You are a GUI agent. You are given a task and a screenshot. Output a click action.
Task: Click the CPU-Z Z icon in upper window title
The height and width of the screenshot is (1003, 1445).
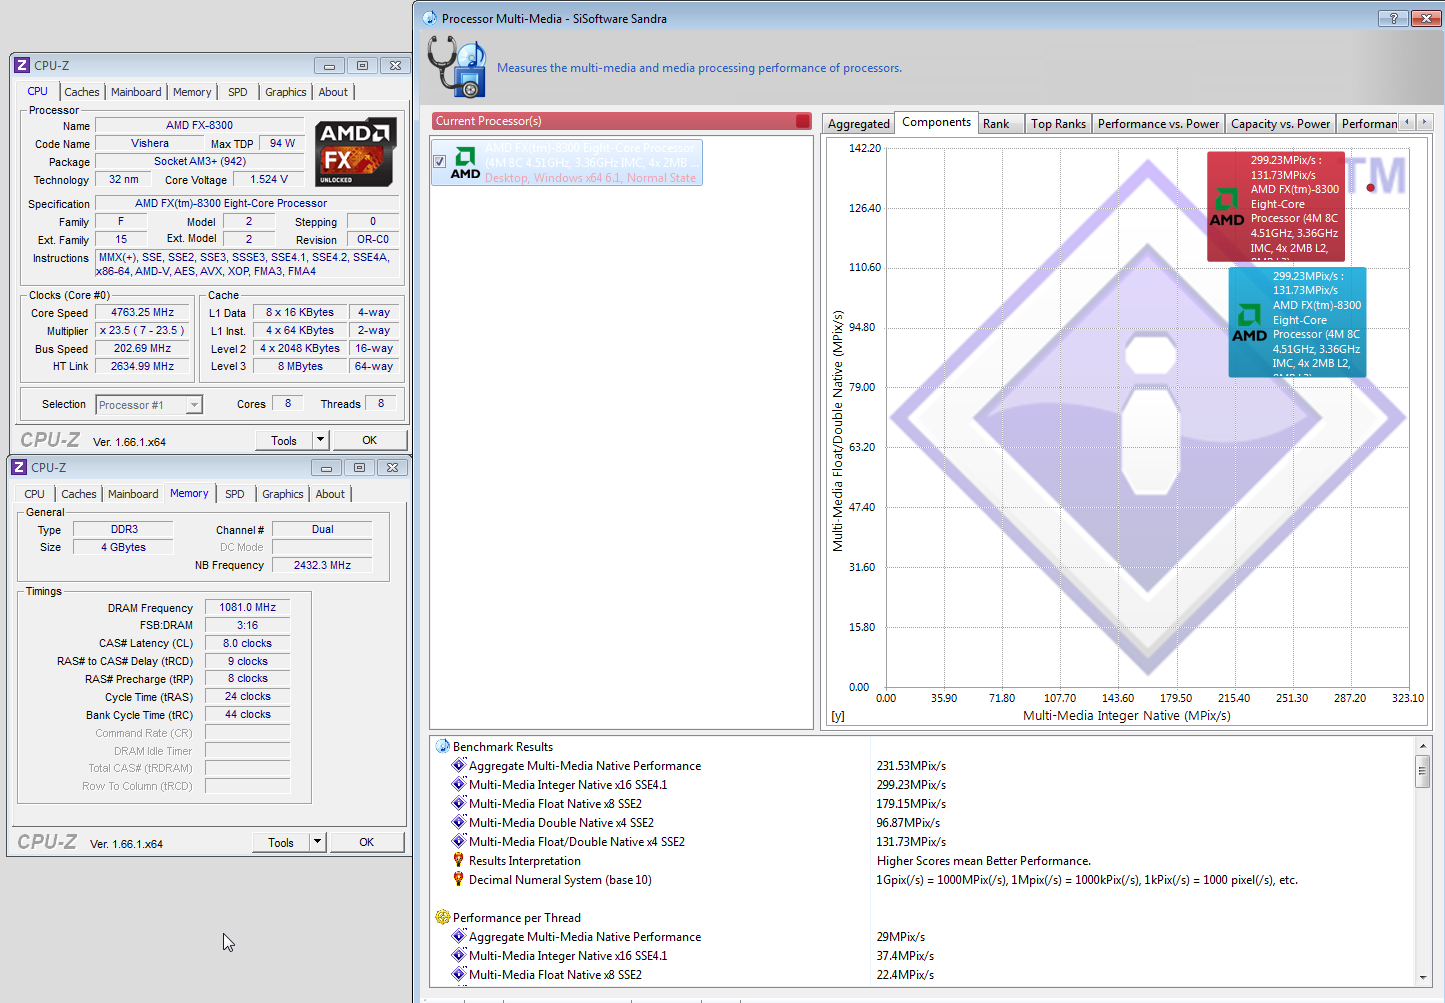tap(22, 65)
